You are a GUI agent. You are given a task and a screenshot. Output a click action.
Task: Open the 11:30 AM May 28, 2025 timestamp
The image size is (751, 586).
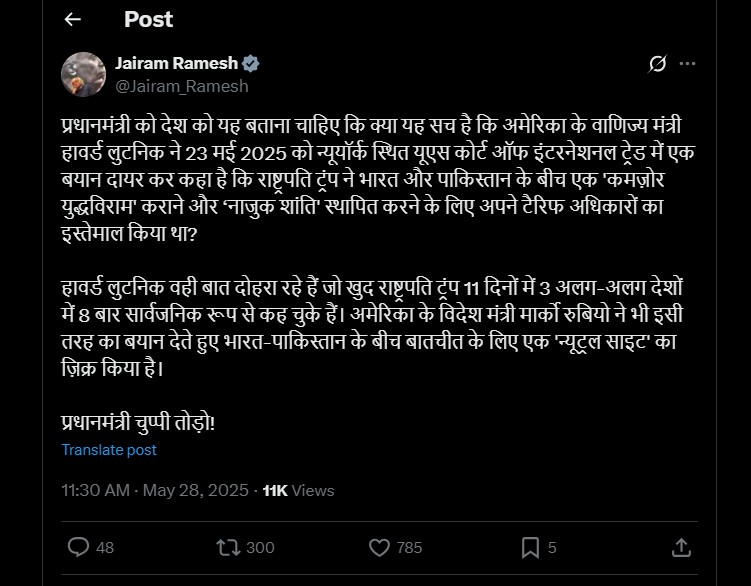(154, 491)
